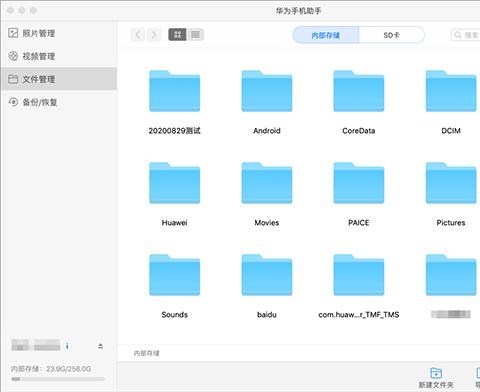This screenshot has width=480, height=392.
Task: Click the Android folder name label
Action: point(267,131)
